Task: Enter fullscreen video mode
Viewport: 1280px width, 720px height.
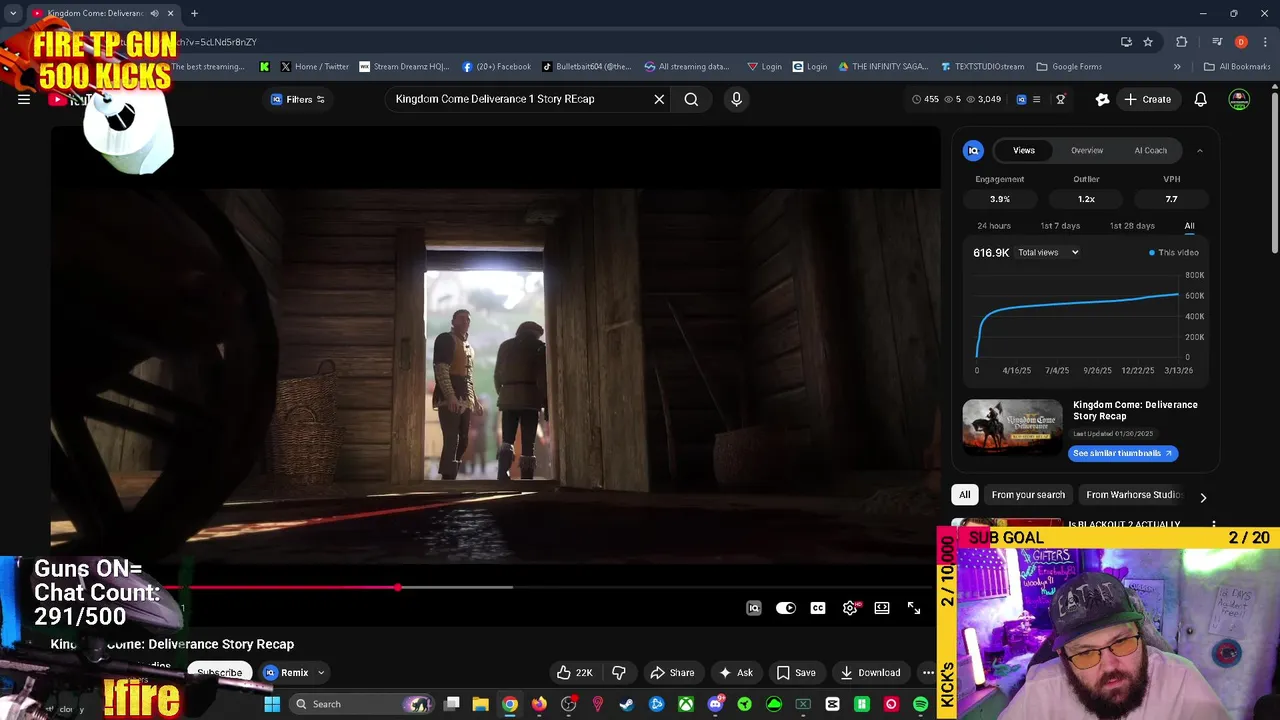Action: coord(914,608)
